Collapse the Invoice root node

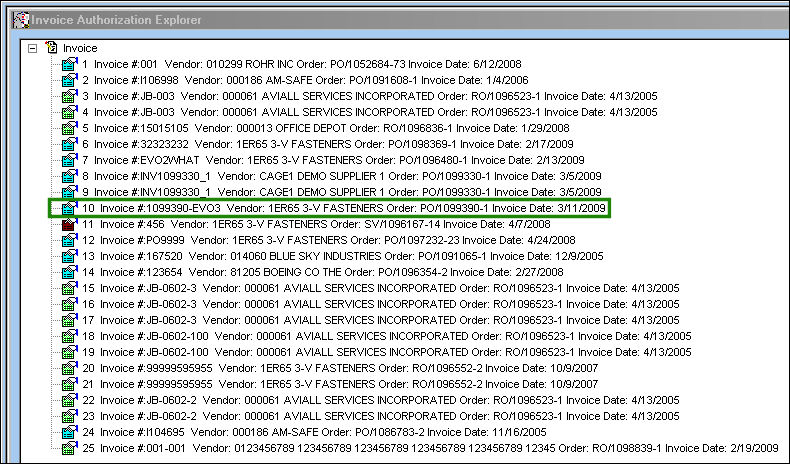[x=33, y=48]
